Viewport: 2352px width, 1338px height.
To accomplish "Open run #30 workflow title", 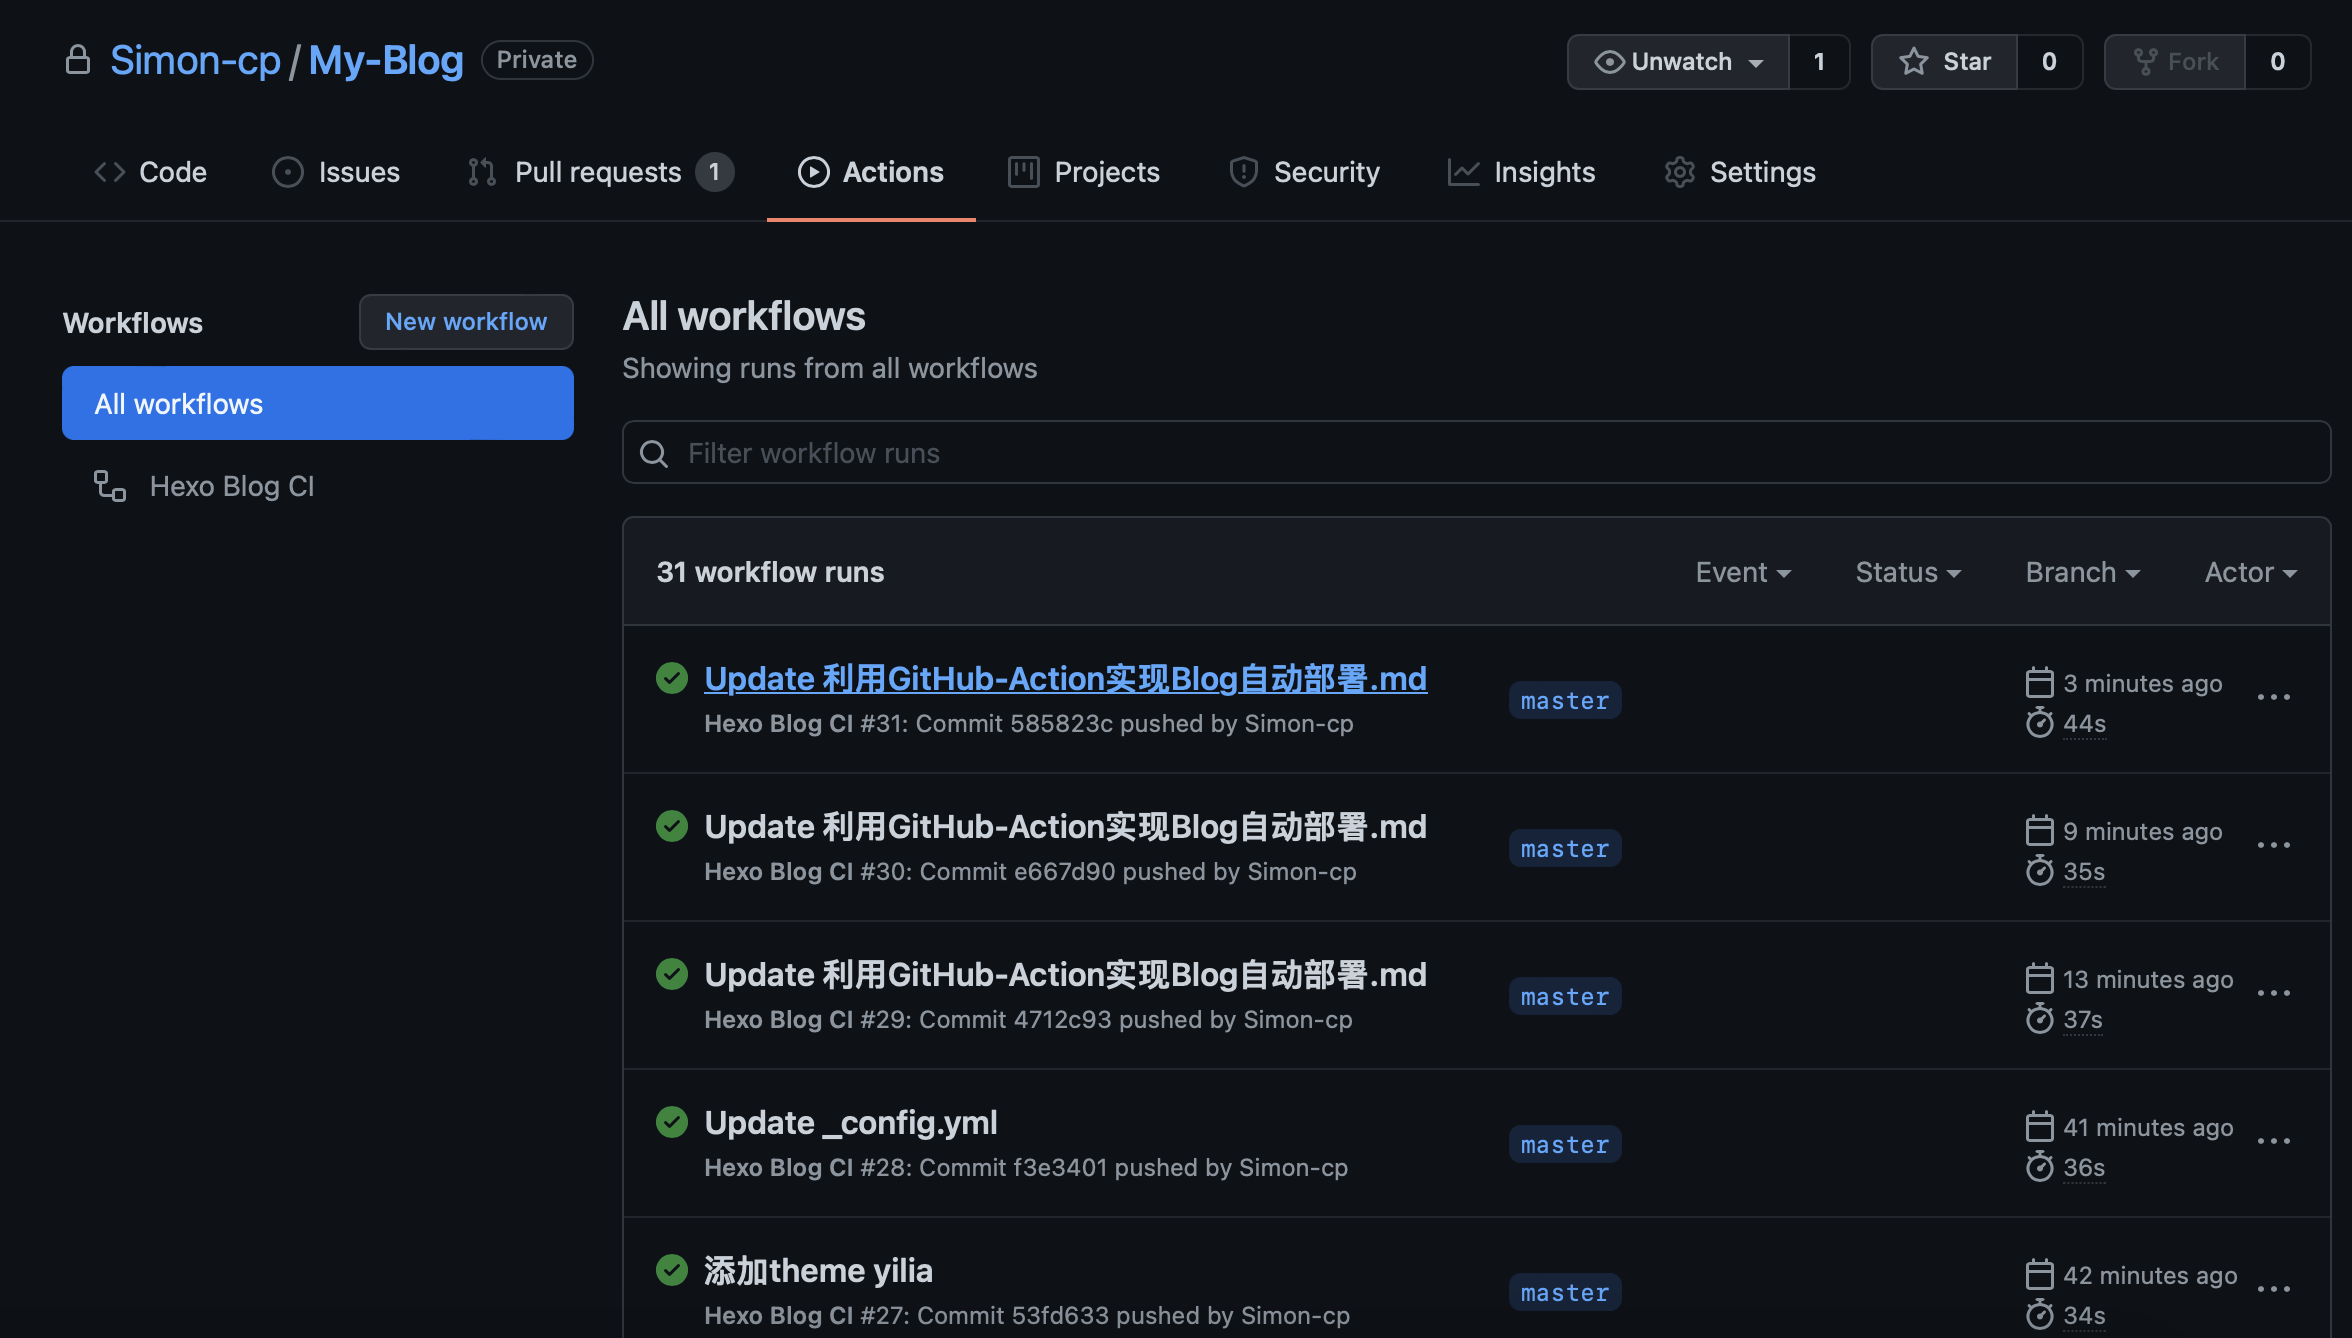I will [x=1066, y=827].
